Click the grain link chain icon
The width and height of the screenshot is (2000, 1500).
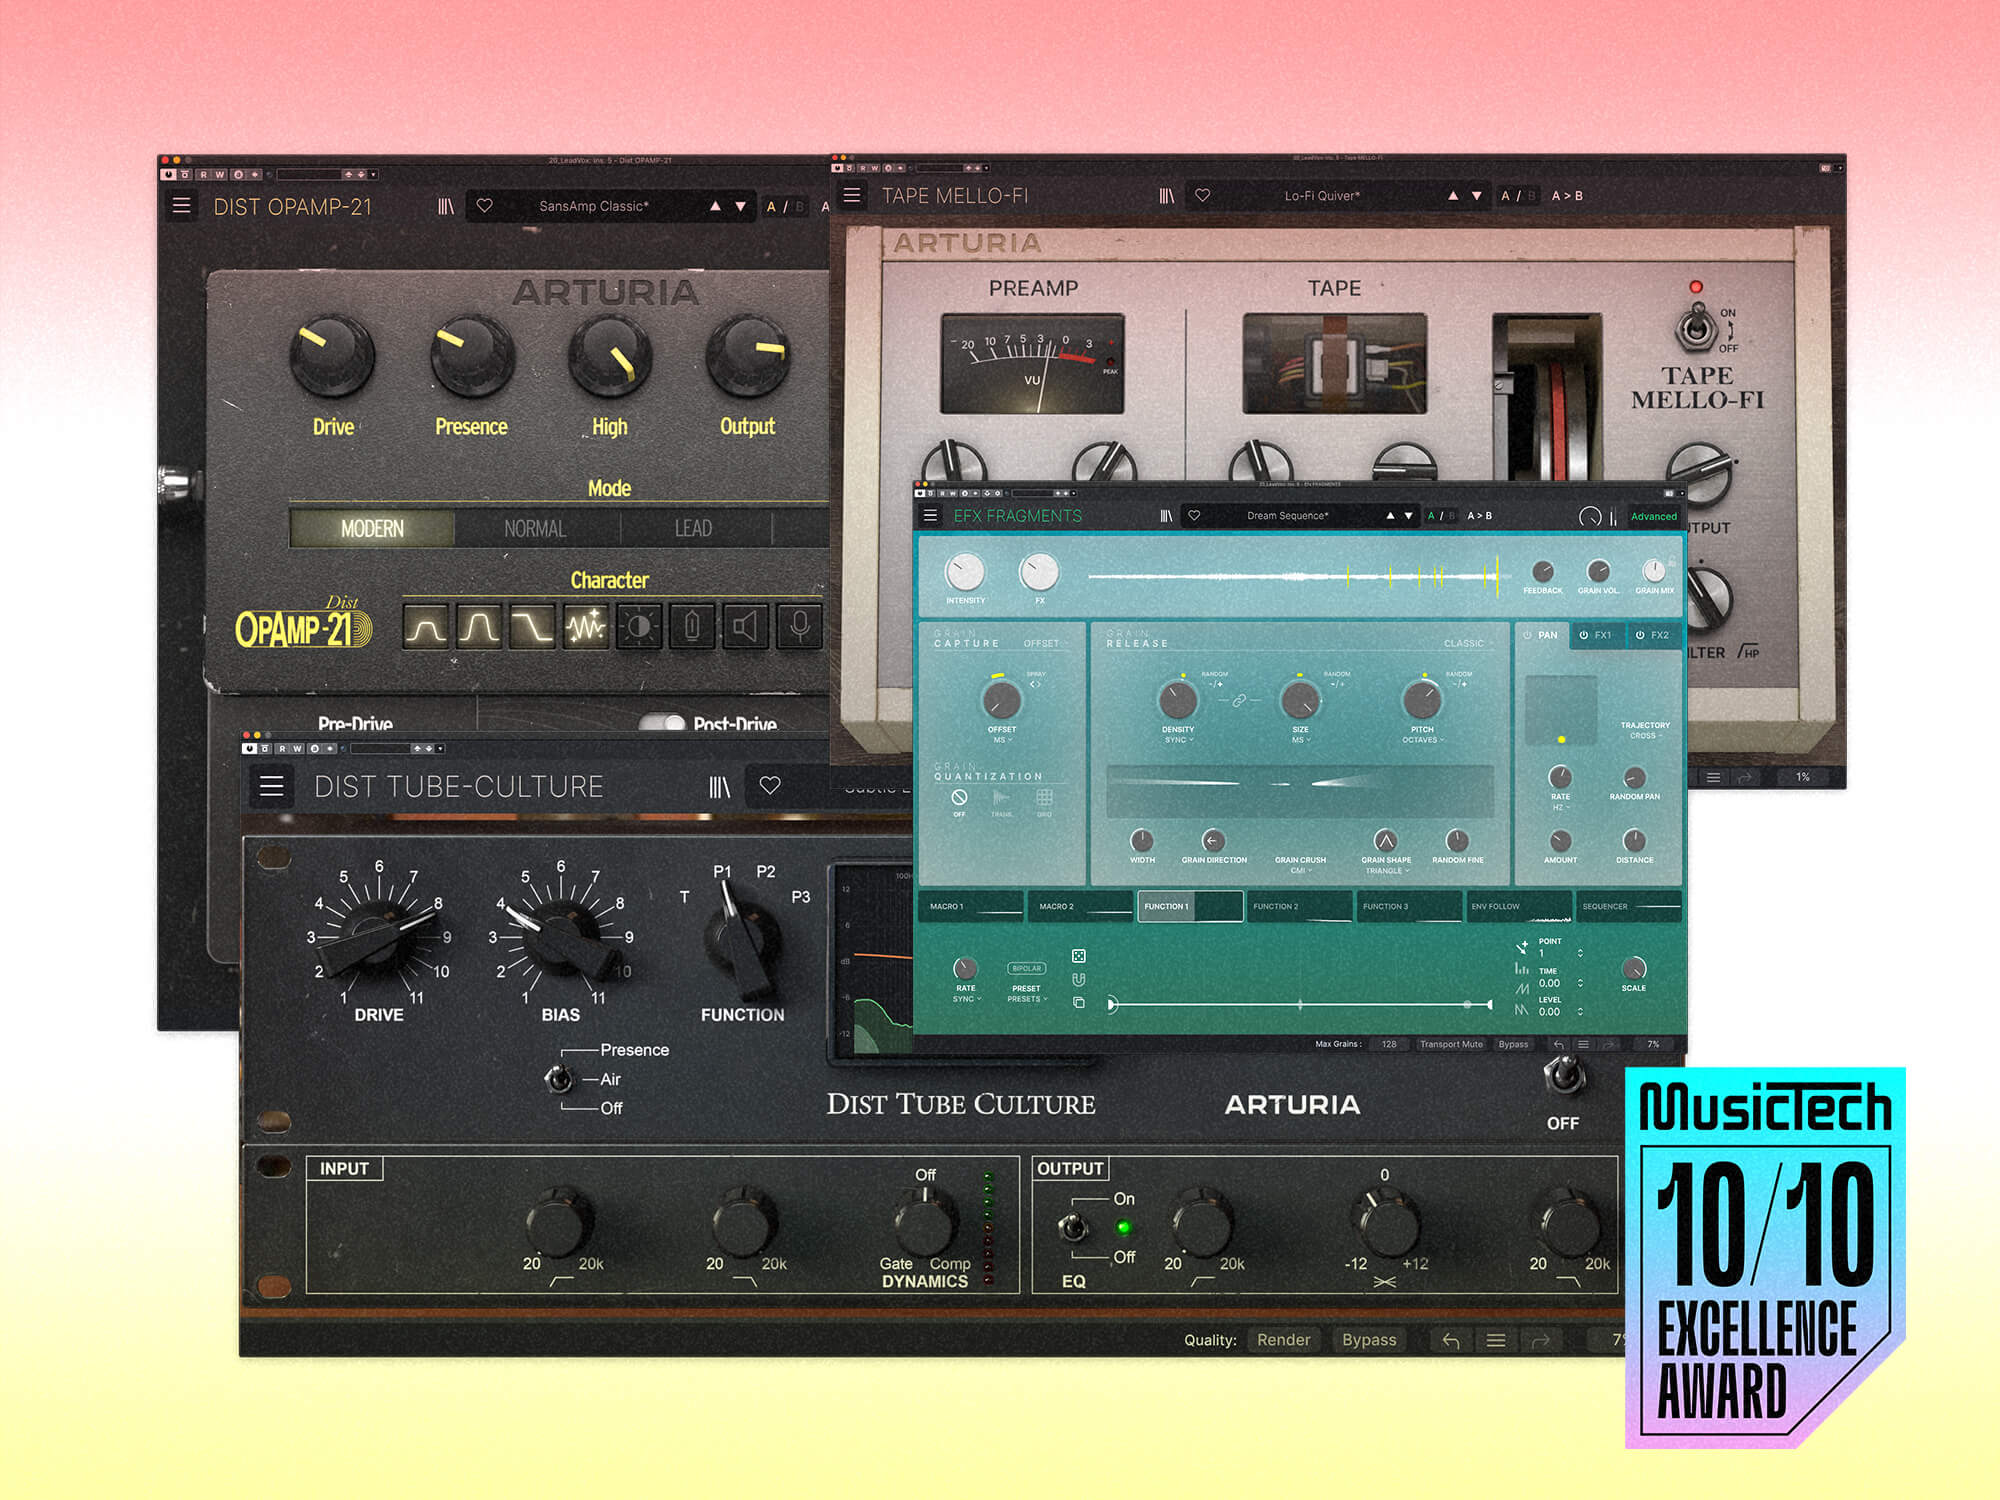(x=1239, y=701)
